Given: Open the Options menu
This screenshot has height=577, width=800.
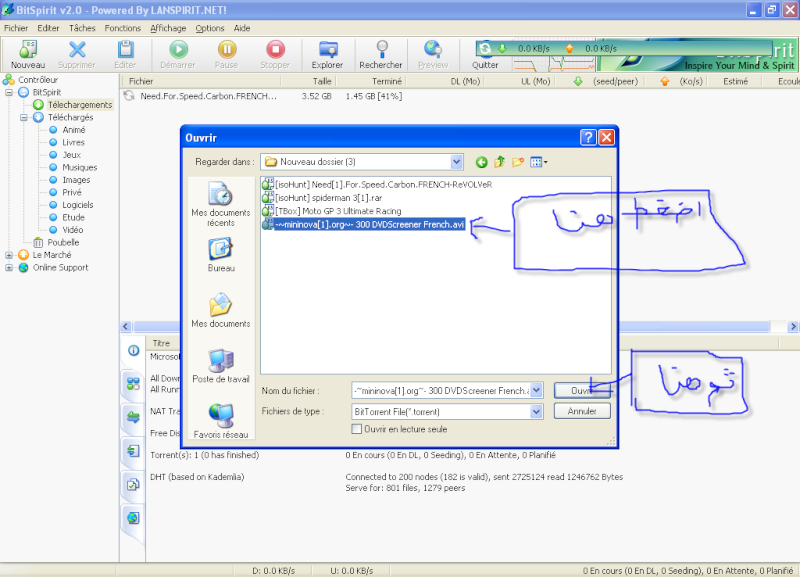Looking at the screenshot, I should [210, 28].
